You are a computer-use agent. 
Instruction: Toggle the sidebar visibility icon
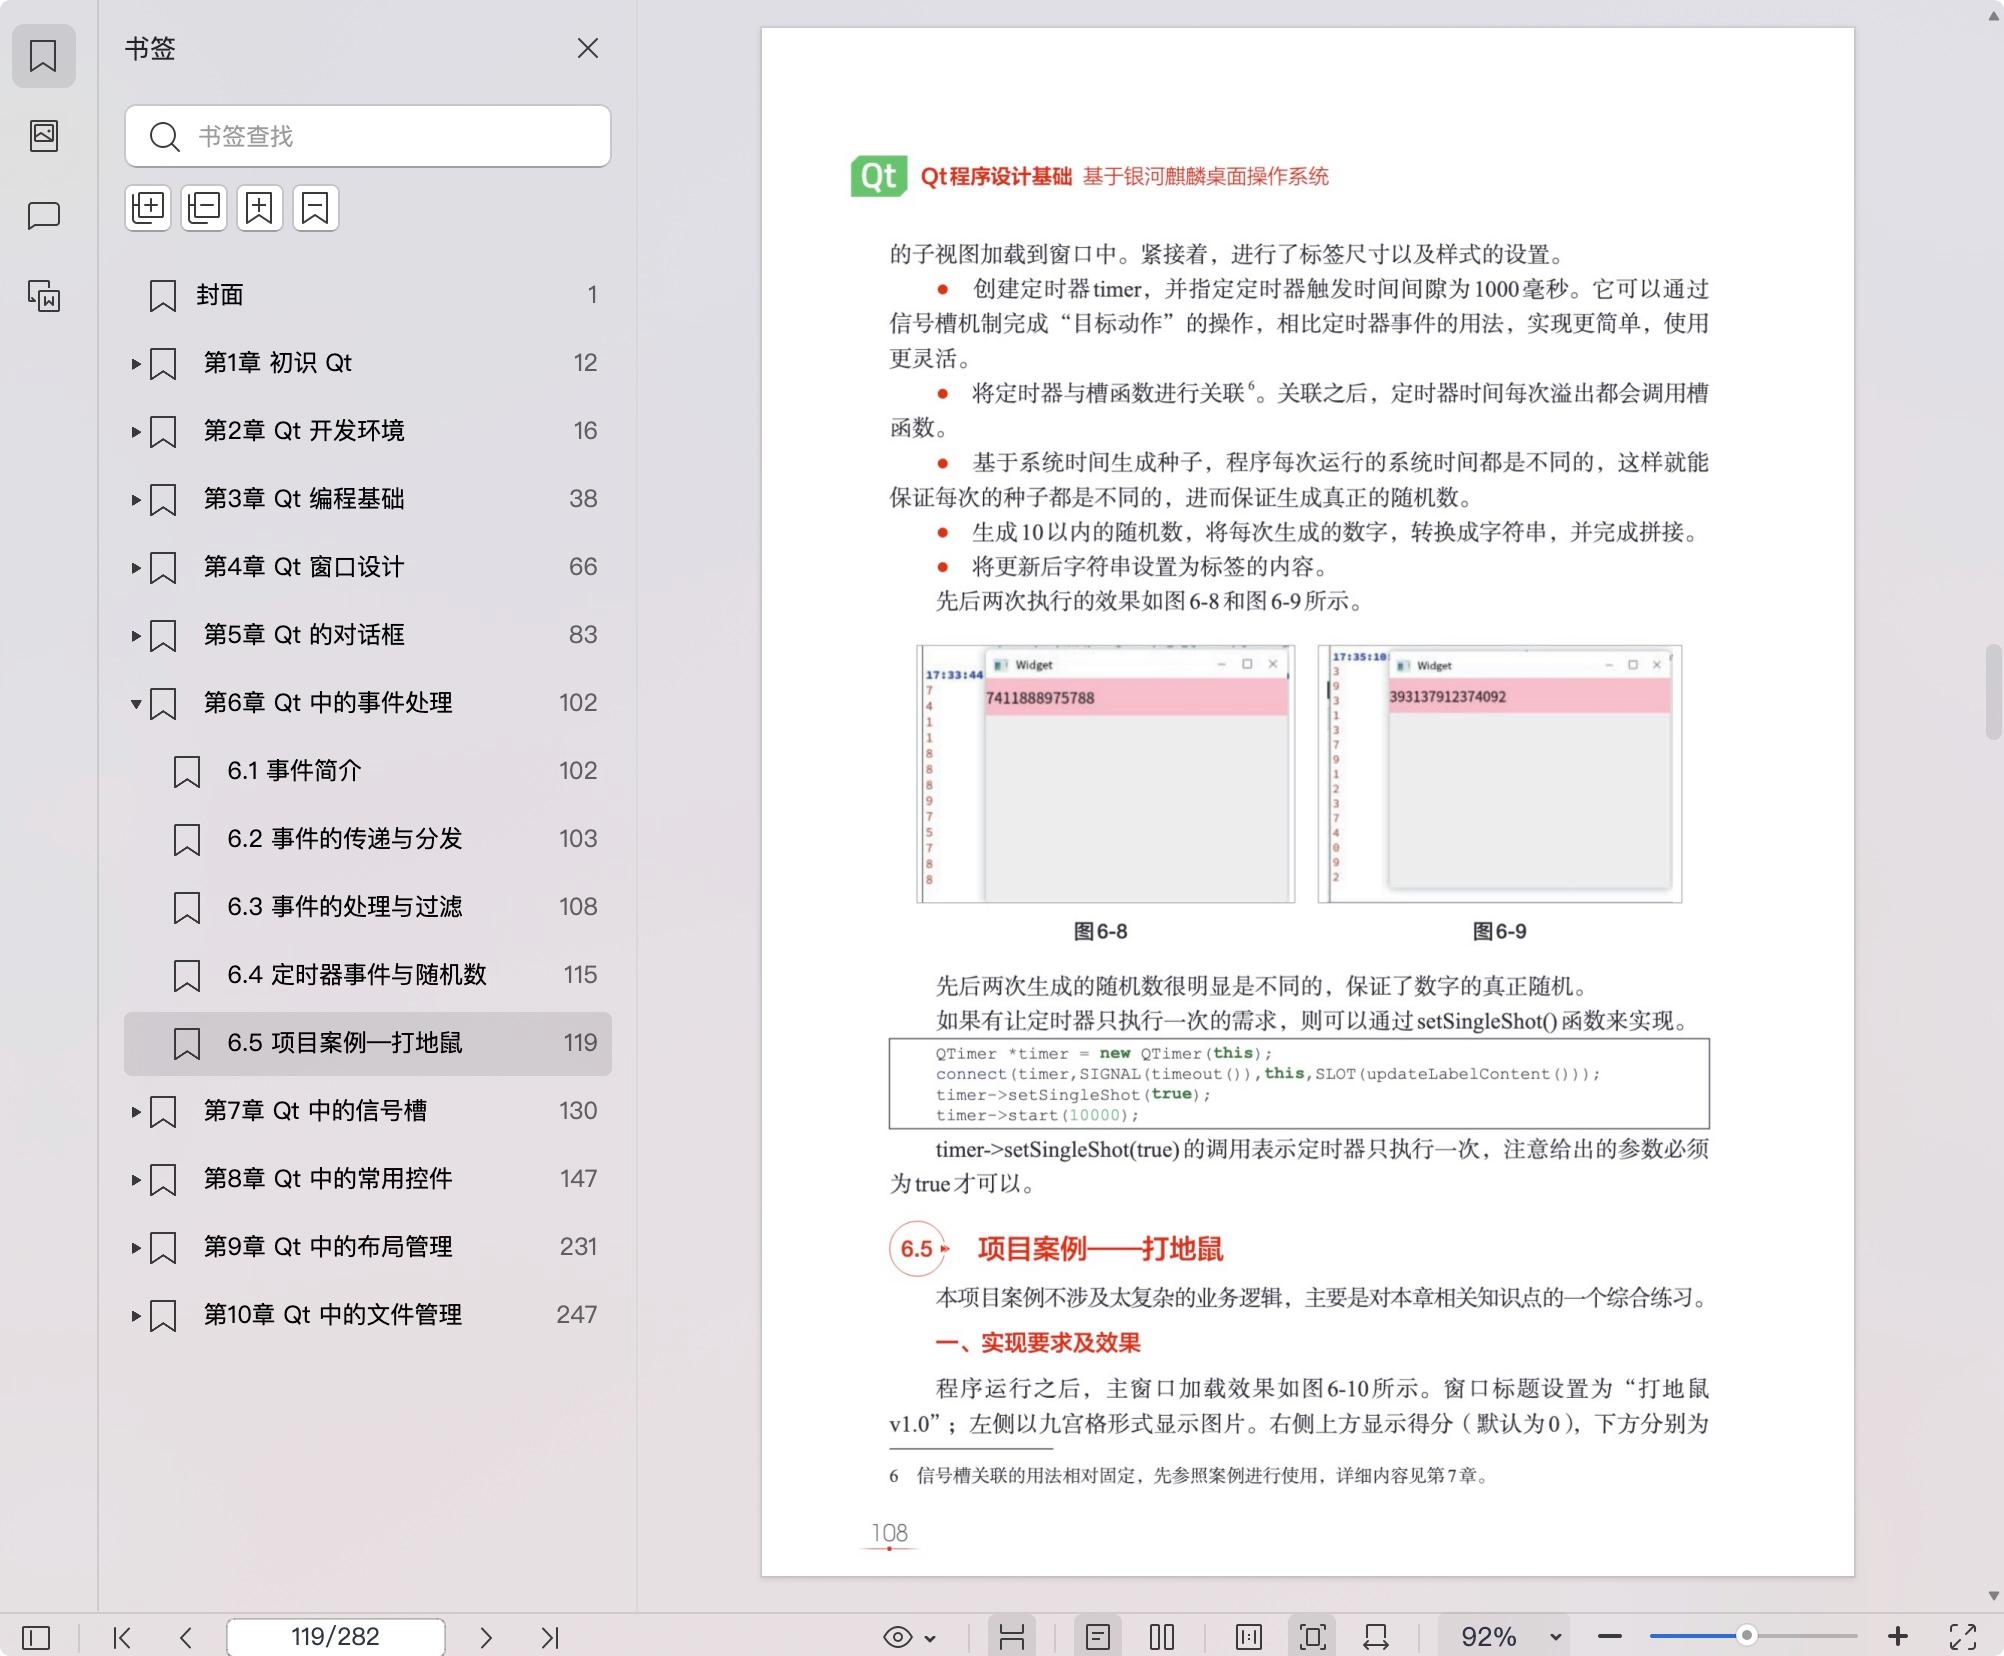(36, 1637)
